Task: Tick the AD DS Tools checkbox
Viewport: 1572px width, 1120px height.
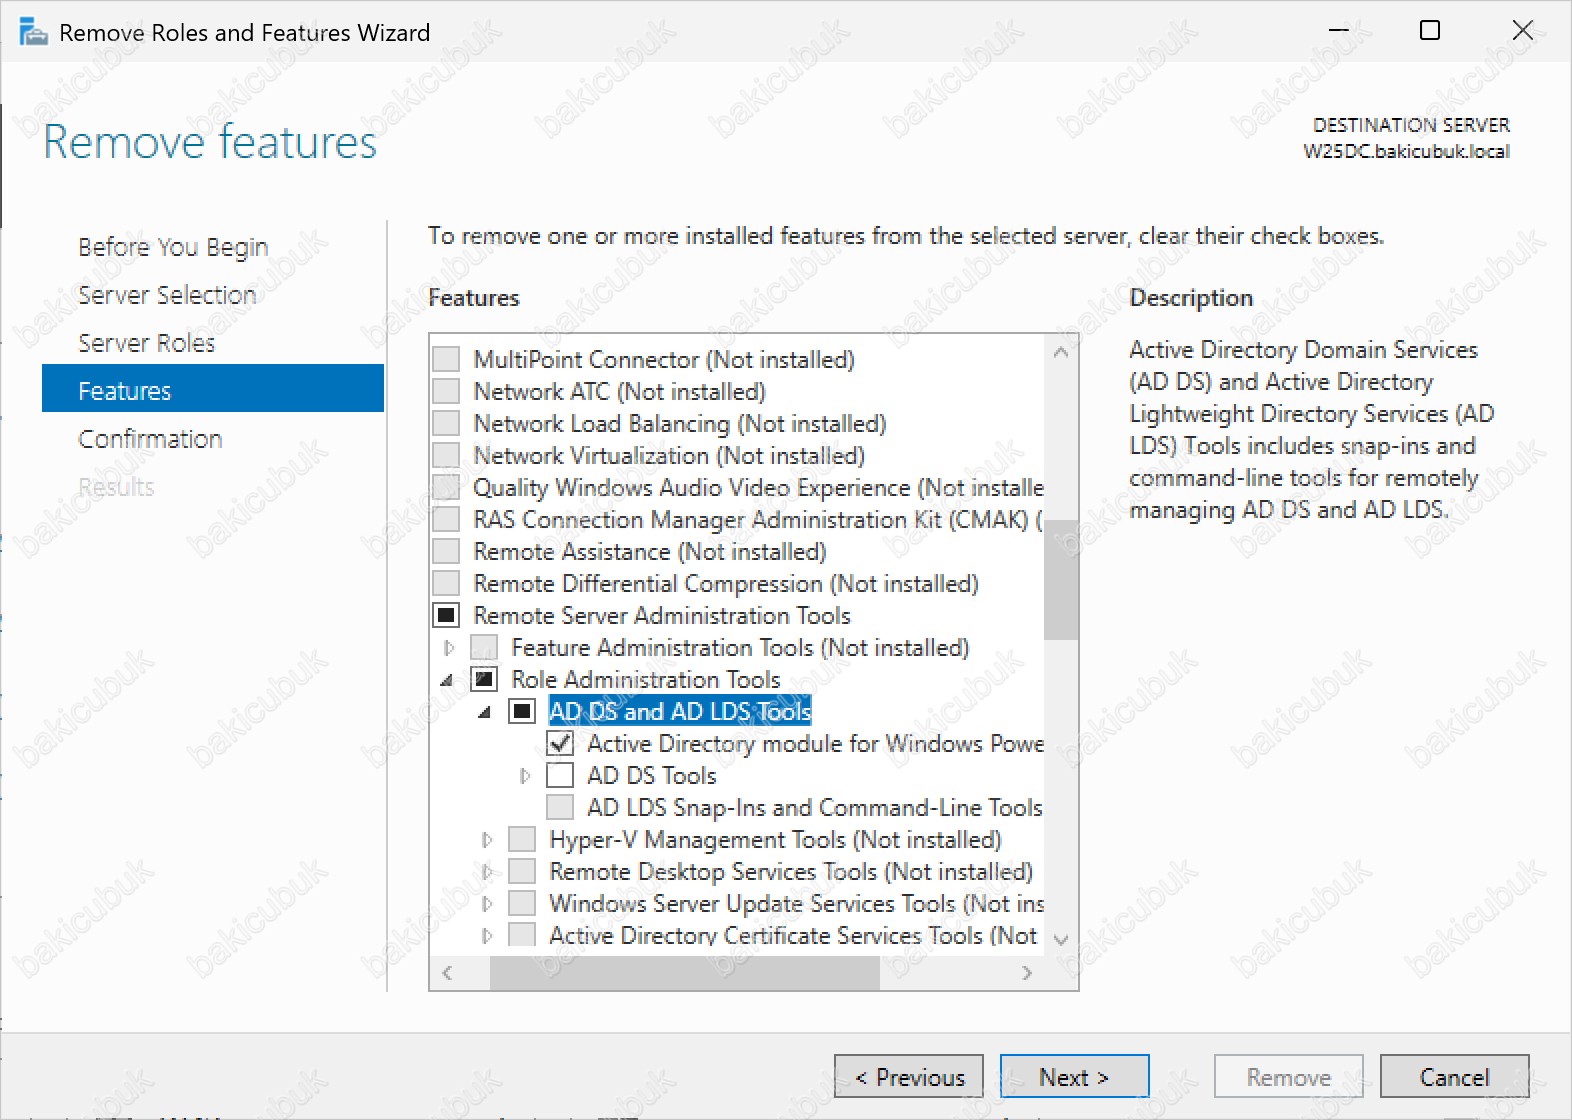Action: point(560,775)
